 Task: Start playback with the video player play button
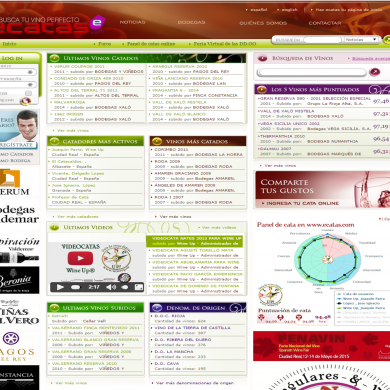60,287
